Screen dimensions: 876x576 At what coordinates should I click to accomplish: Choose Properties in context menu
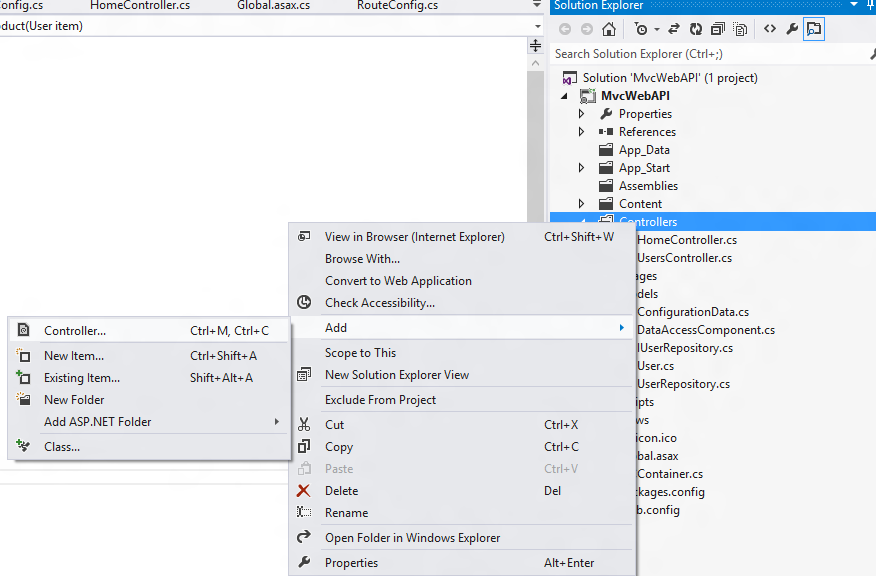[462, 563]
